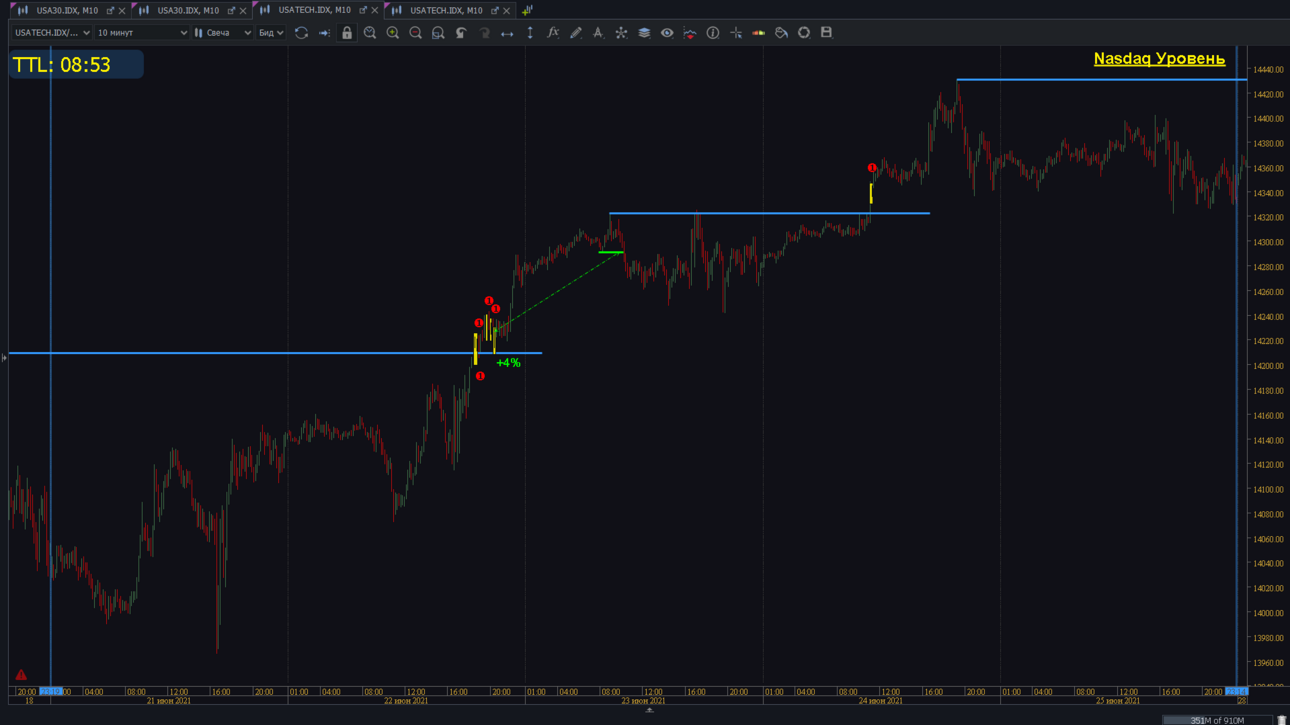Click the memory usage 351M of 910M bar
Image resolution: width=1290 pixels, height=725 pixels.
(x=1217, y=720)
